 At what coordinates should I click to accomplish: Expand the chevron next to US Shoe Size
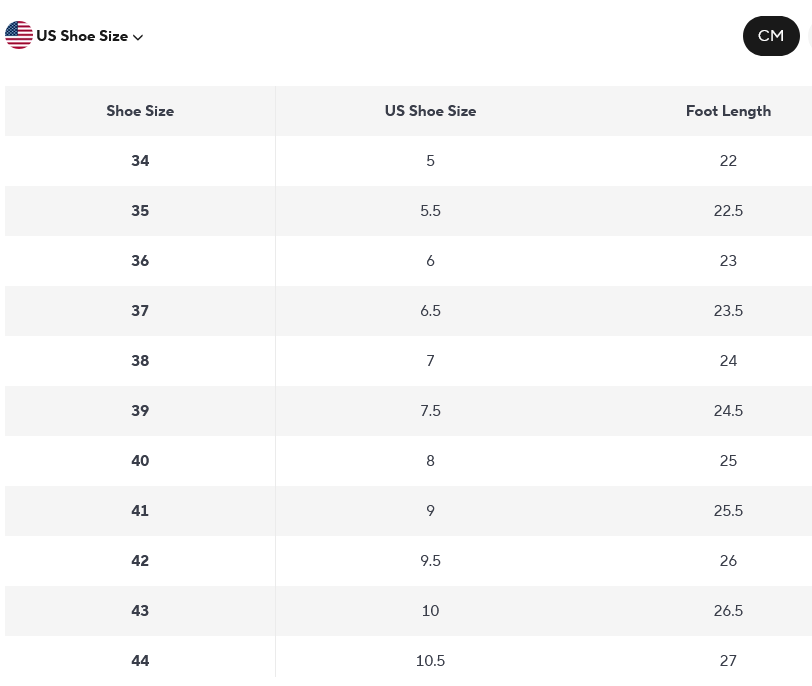point(138,37)
